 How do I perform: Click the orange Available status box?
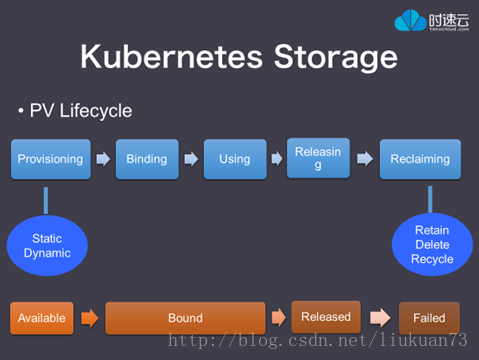click(x=42, y=318)
